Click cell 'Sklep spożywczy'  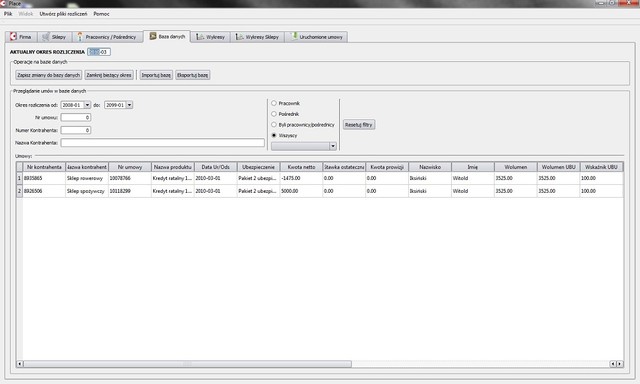point(87,191)
